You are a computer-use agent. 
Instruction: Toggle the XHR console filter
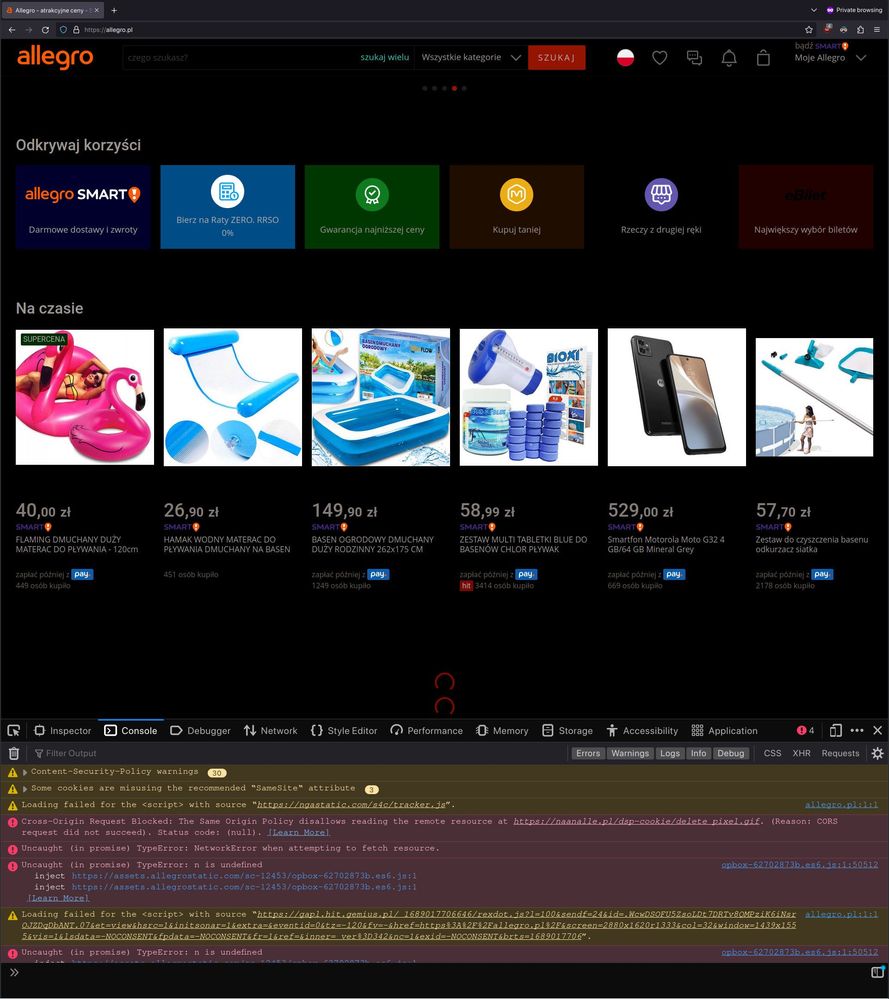click(802, 753)
